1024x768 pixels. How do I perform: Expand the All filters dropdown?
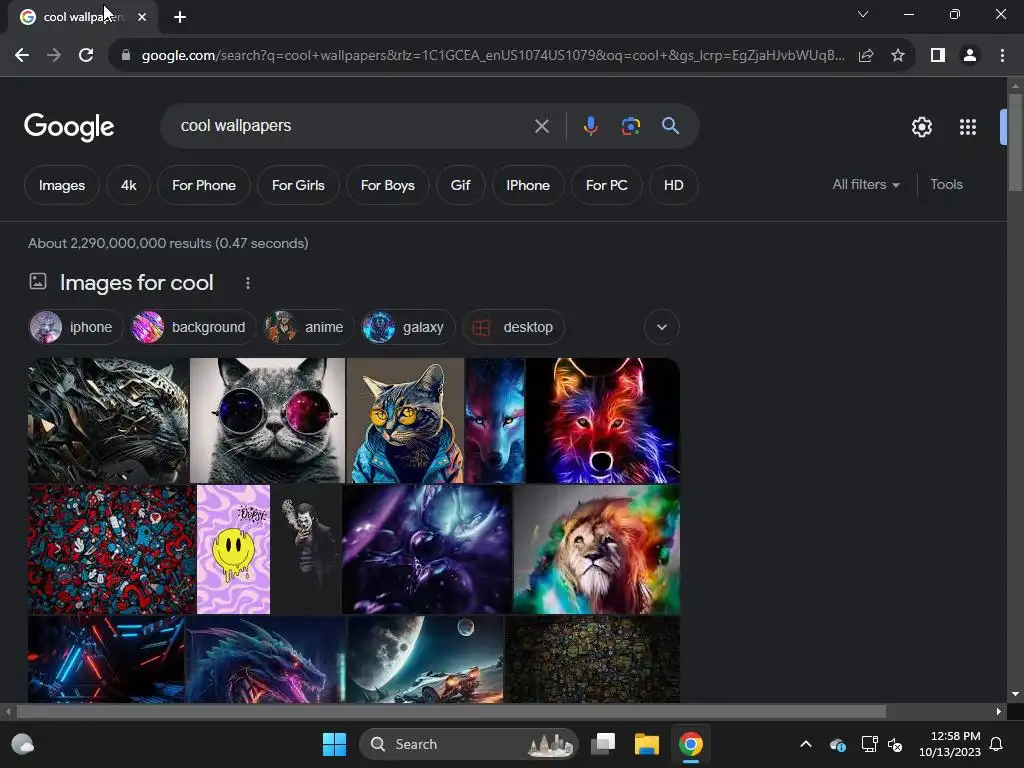(866, 185)
